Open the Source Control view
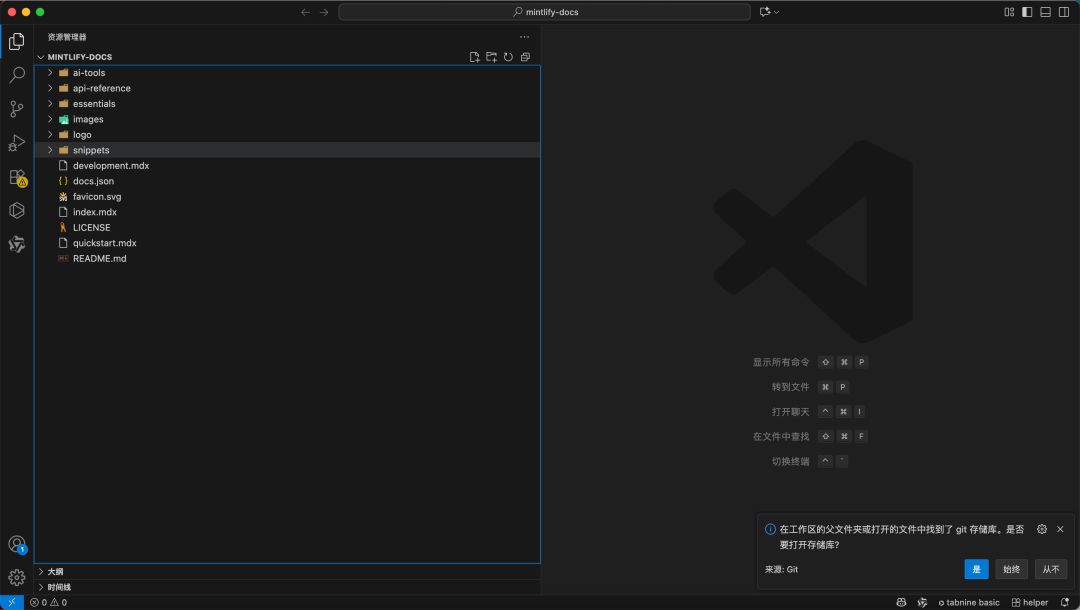 pyautogui.click(x=17, y=109)
